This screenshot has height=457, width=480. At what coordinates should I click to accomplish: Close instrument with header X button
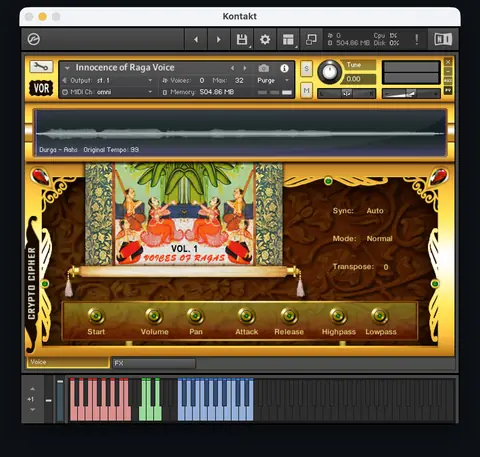click(448, 62)
